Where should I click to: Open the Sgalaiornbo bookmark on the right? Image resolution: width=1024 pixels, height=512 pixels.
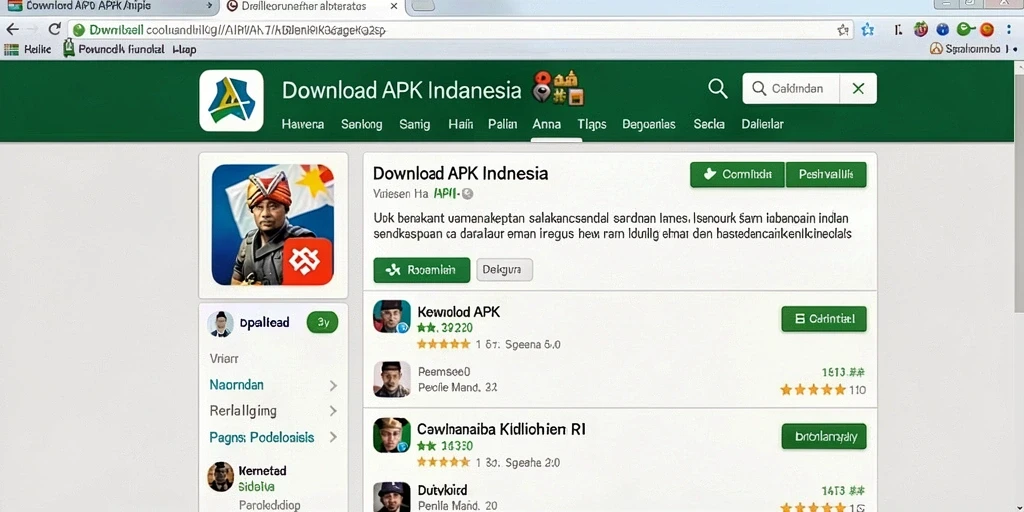[966, 49]
